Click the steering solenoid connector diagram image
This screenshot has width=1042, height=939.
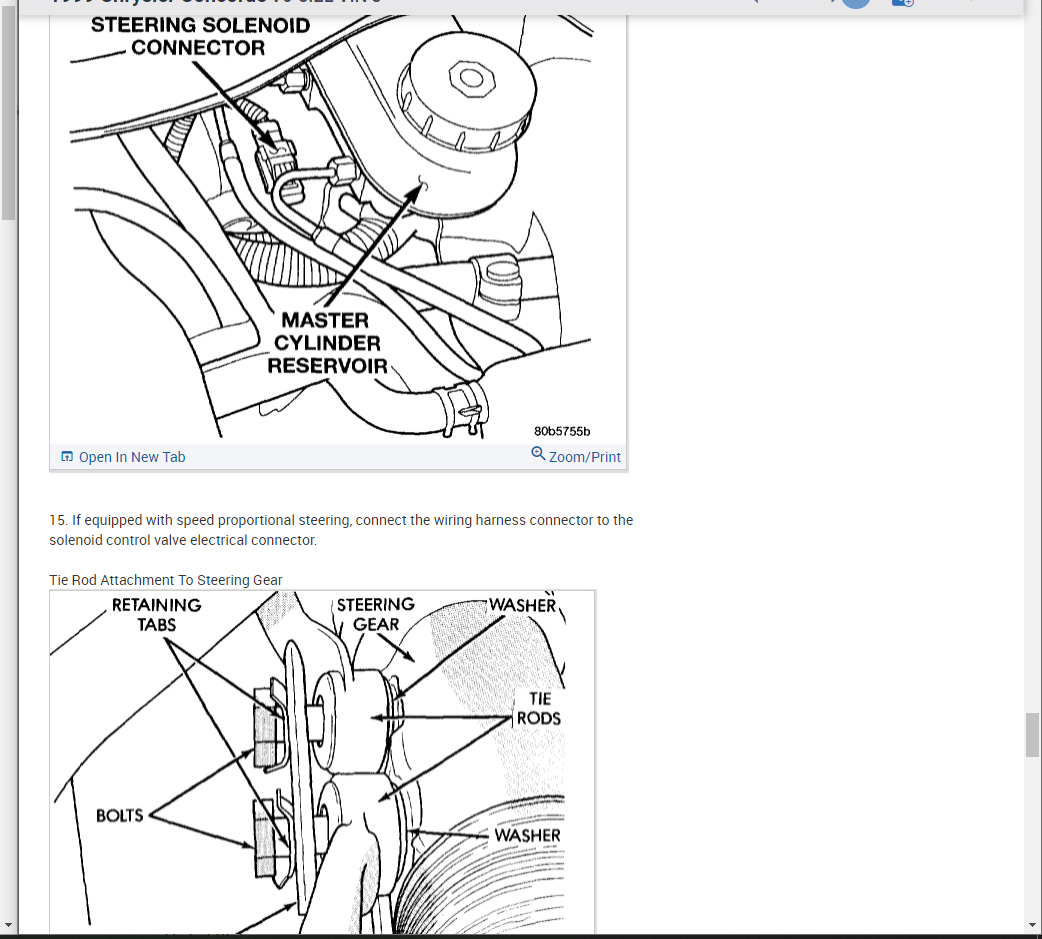pos(338,228)
